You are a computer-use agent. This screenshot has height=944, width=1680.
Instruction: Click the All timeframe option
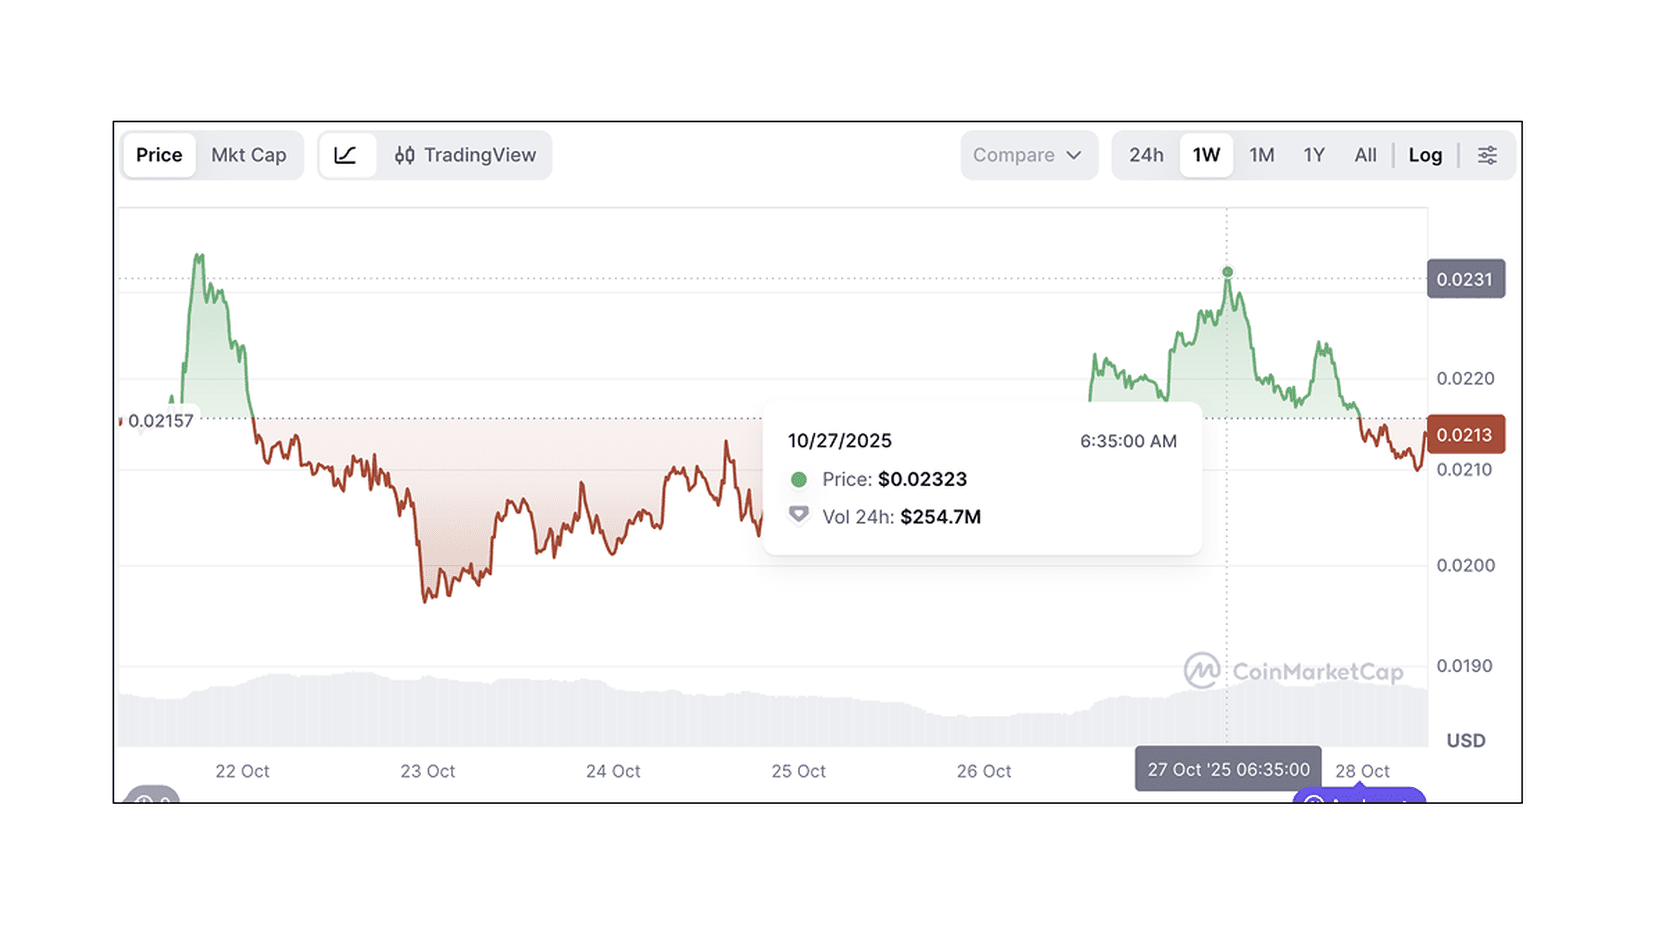coord(1365,155)
